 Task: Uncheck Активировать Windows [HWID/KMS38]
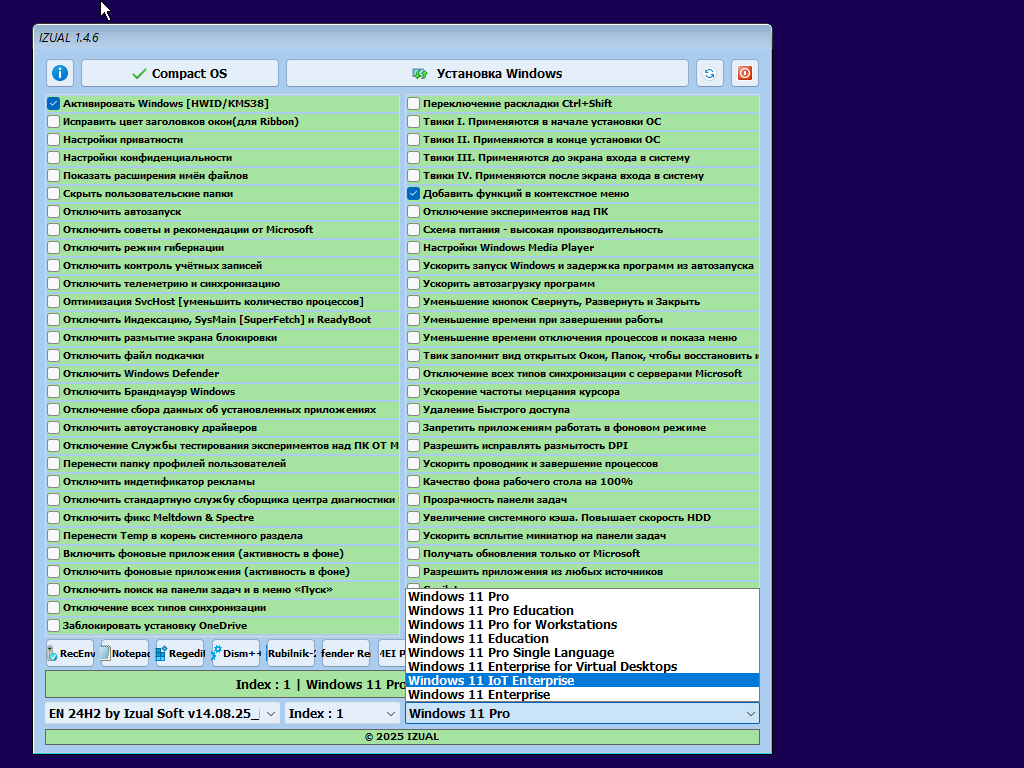click(x=54, y=103)
